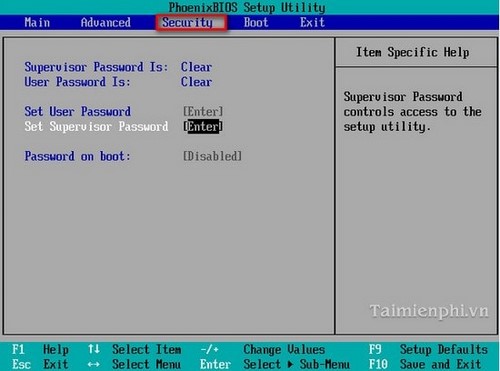Screen dimensions: 500x371
Task: Click the Item Specific Help heading
Action: (413, 52)
